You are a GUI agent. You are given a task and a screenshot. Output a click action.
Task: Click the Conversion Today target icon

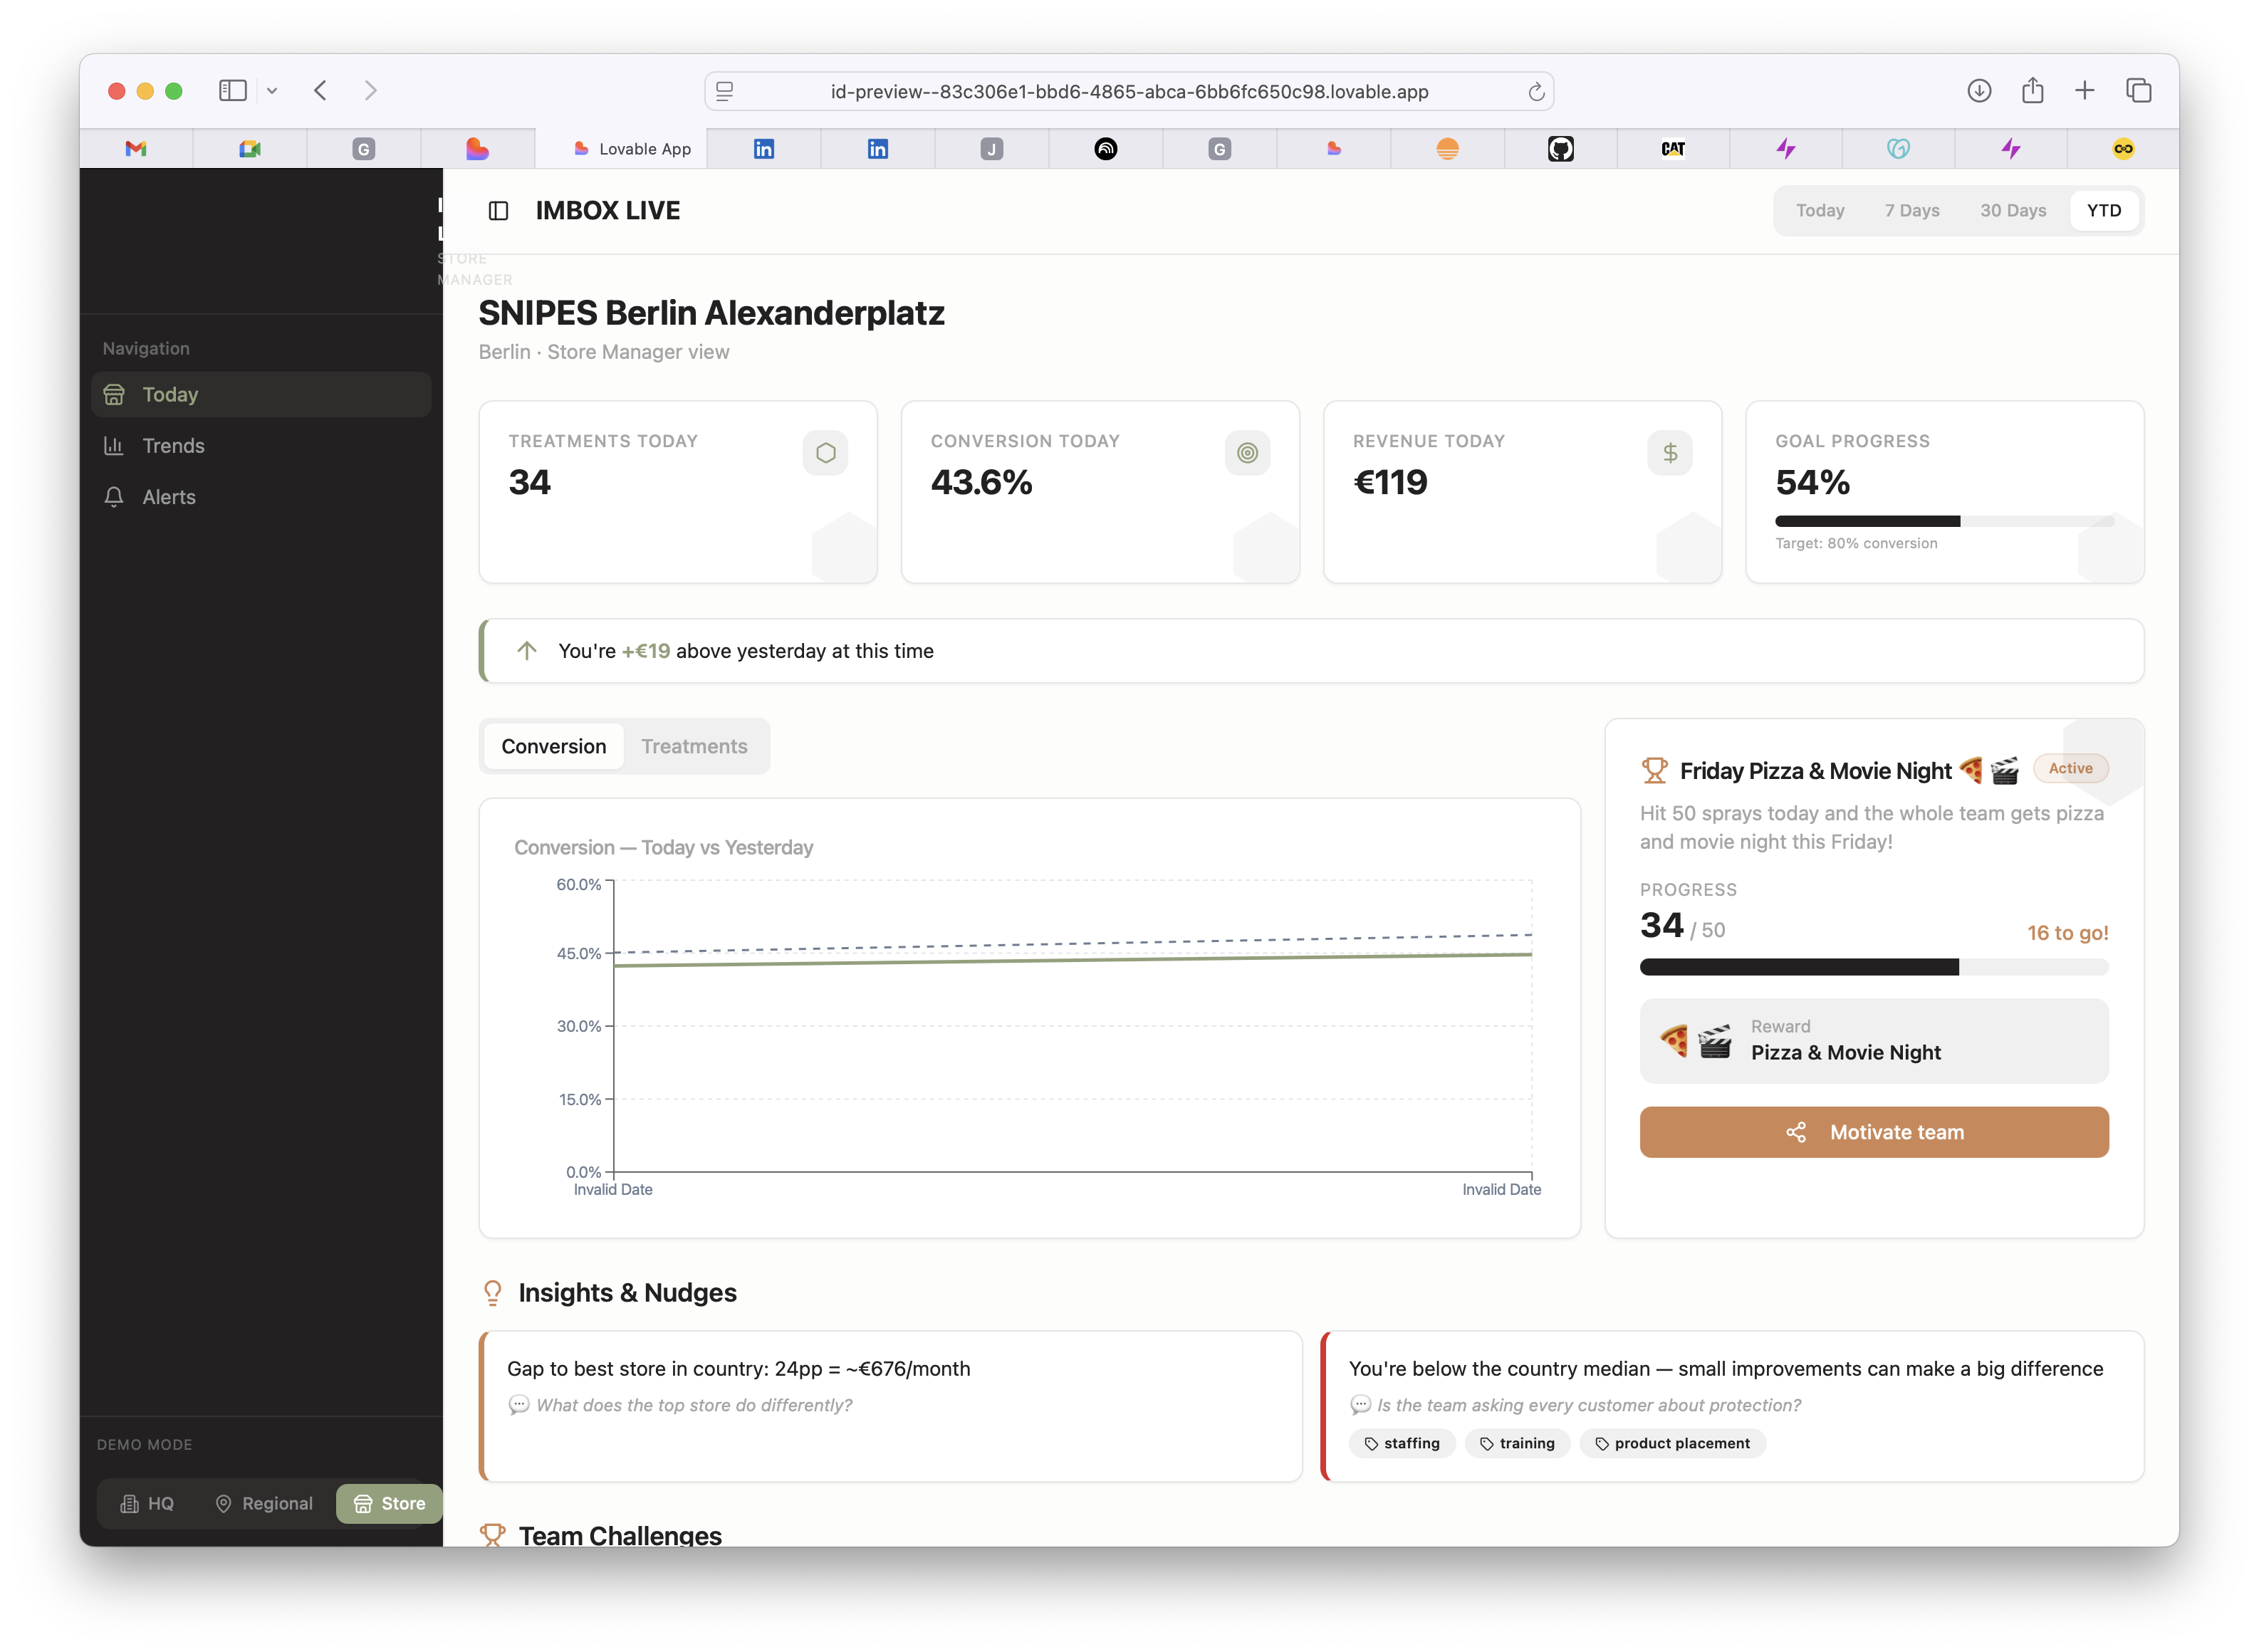(1247, 453)
